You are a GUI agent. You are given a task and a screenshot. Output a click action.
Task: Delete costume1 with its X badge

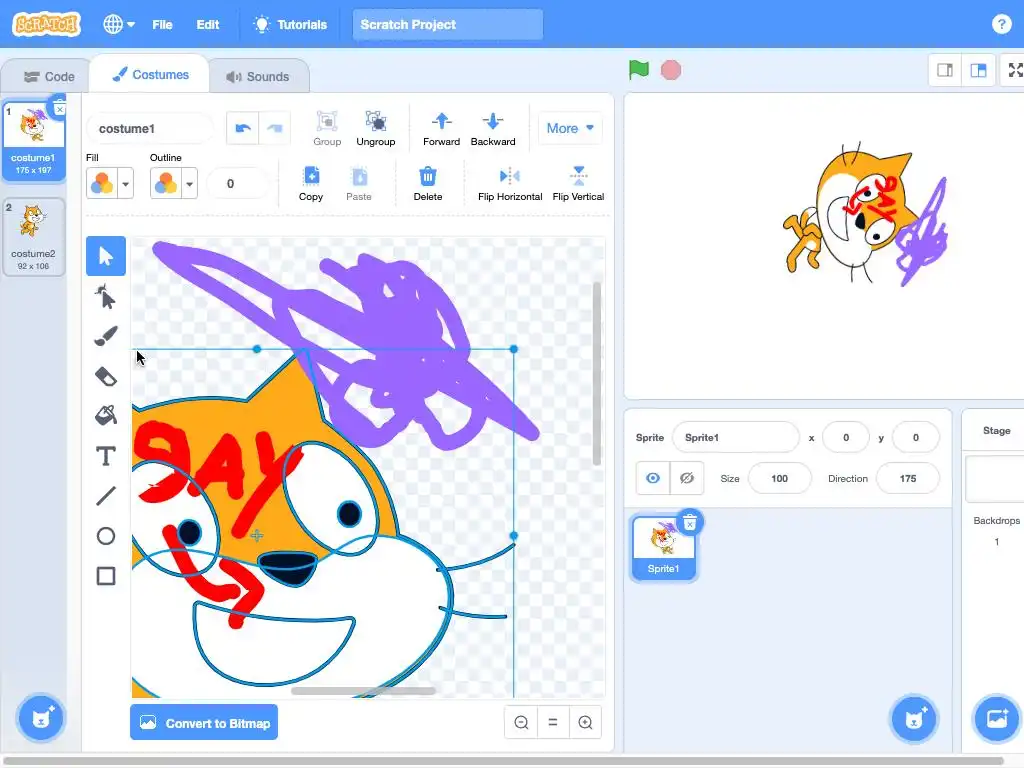pyautogui.click(x=59, y=109)
